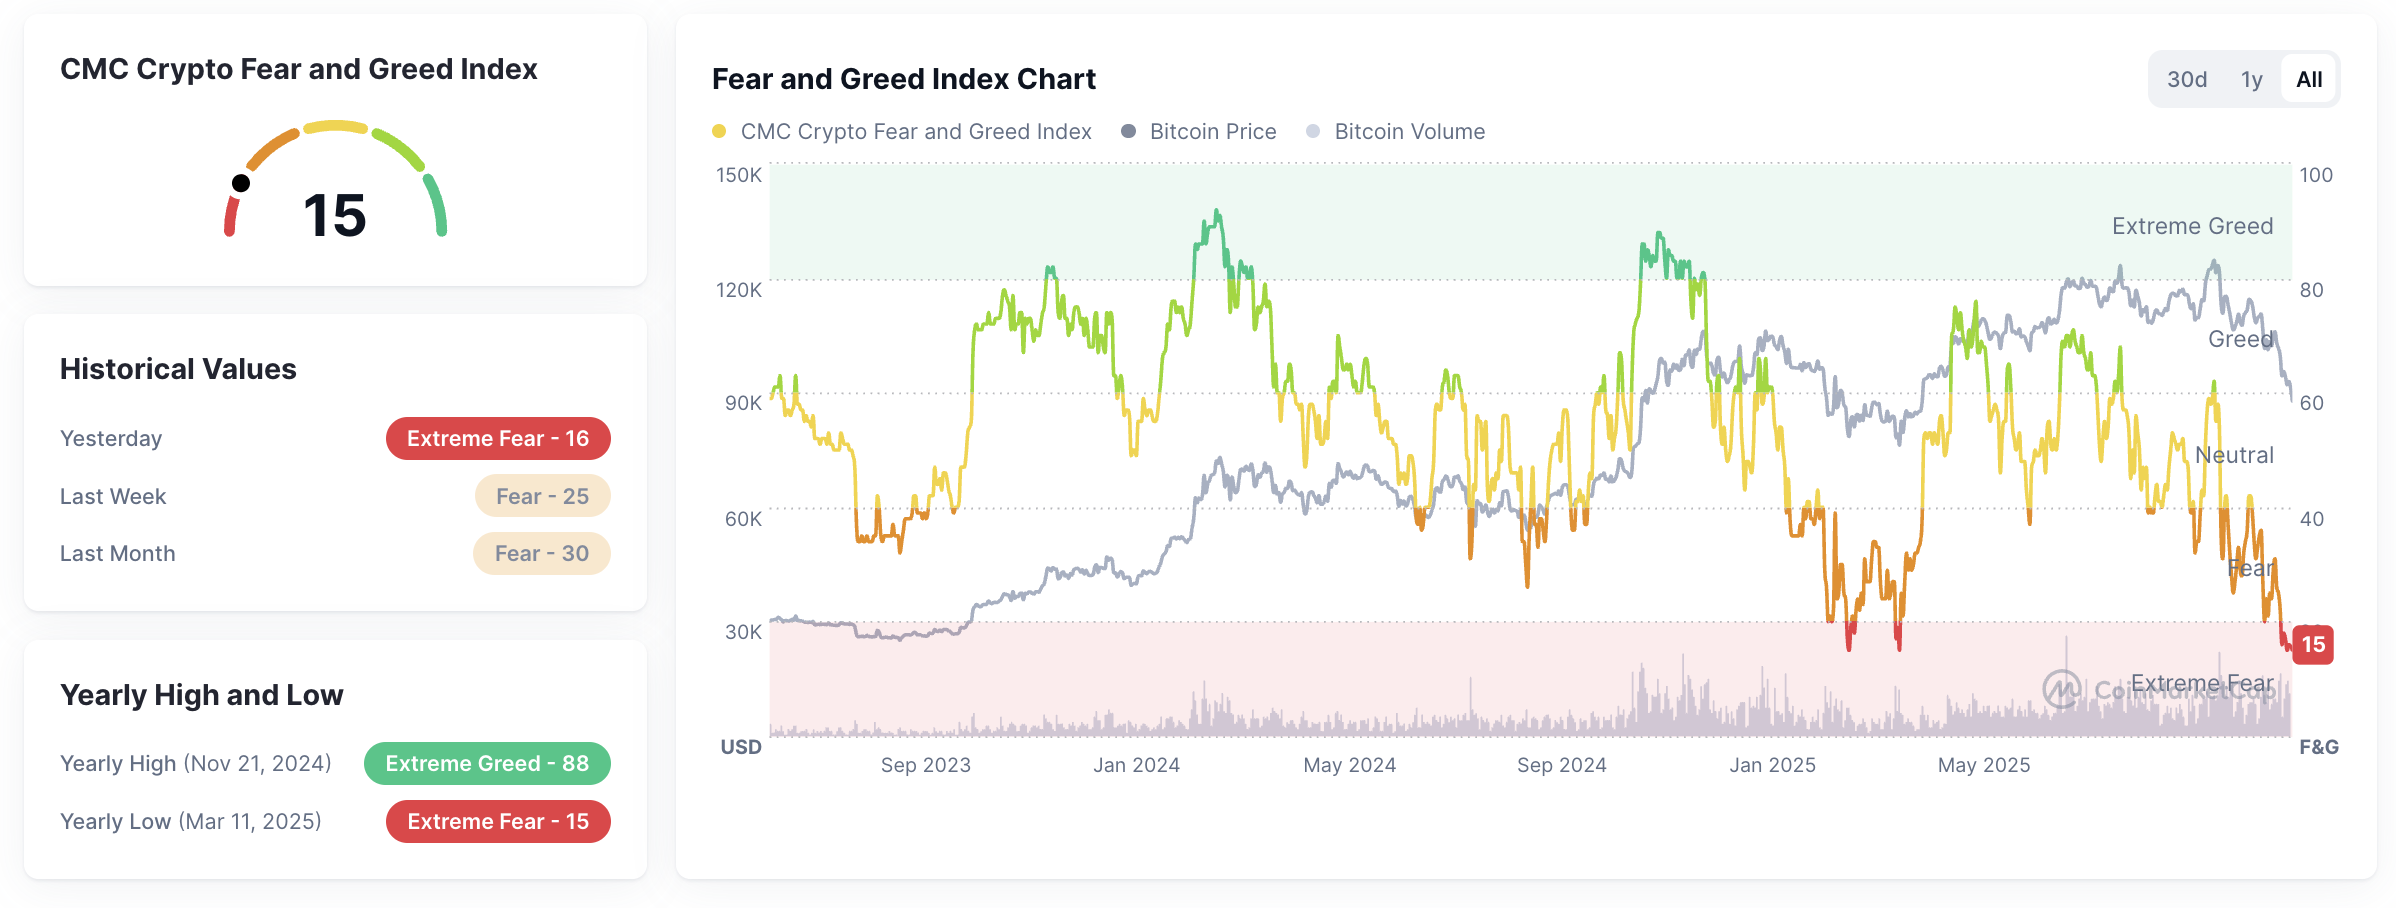This screenshot has height=908, width=2396.
Task: Toggle visibility of the Bitcoin Price series
Action: [1212, 131]
